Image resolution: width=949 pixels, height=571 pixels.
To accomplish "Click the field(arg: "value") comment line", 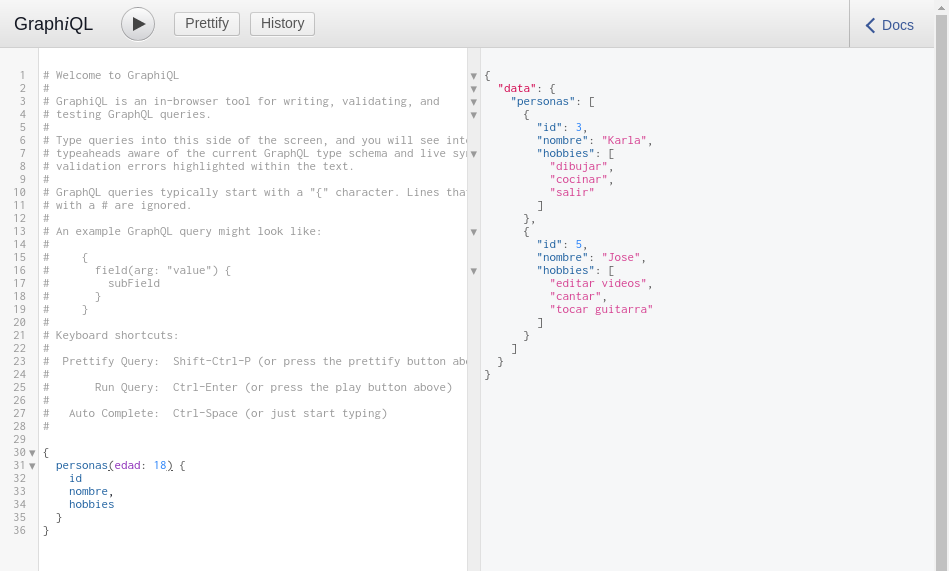I will 137,271.
